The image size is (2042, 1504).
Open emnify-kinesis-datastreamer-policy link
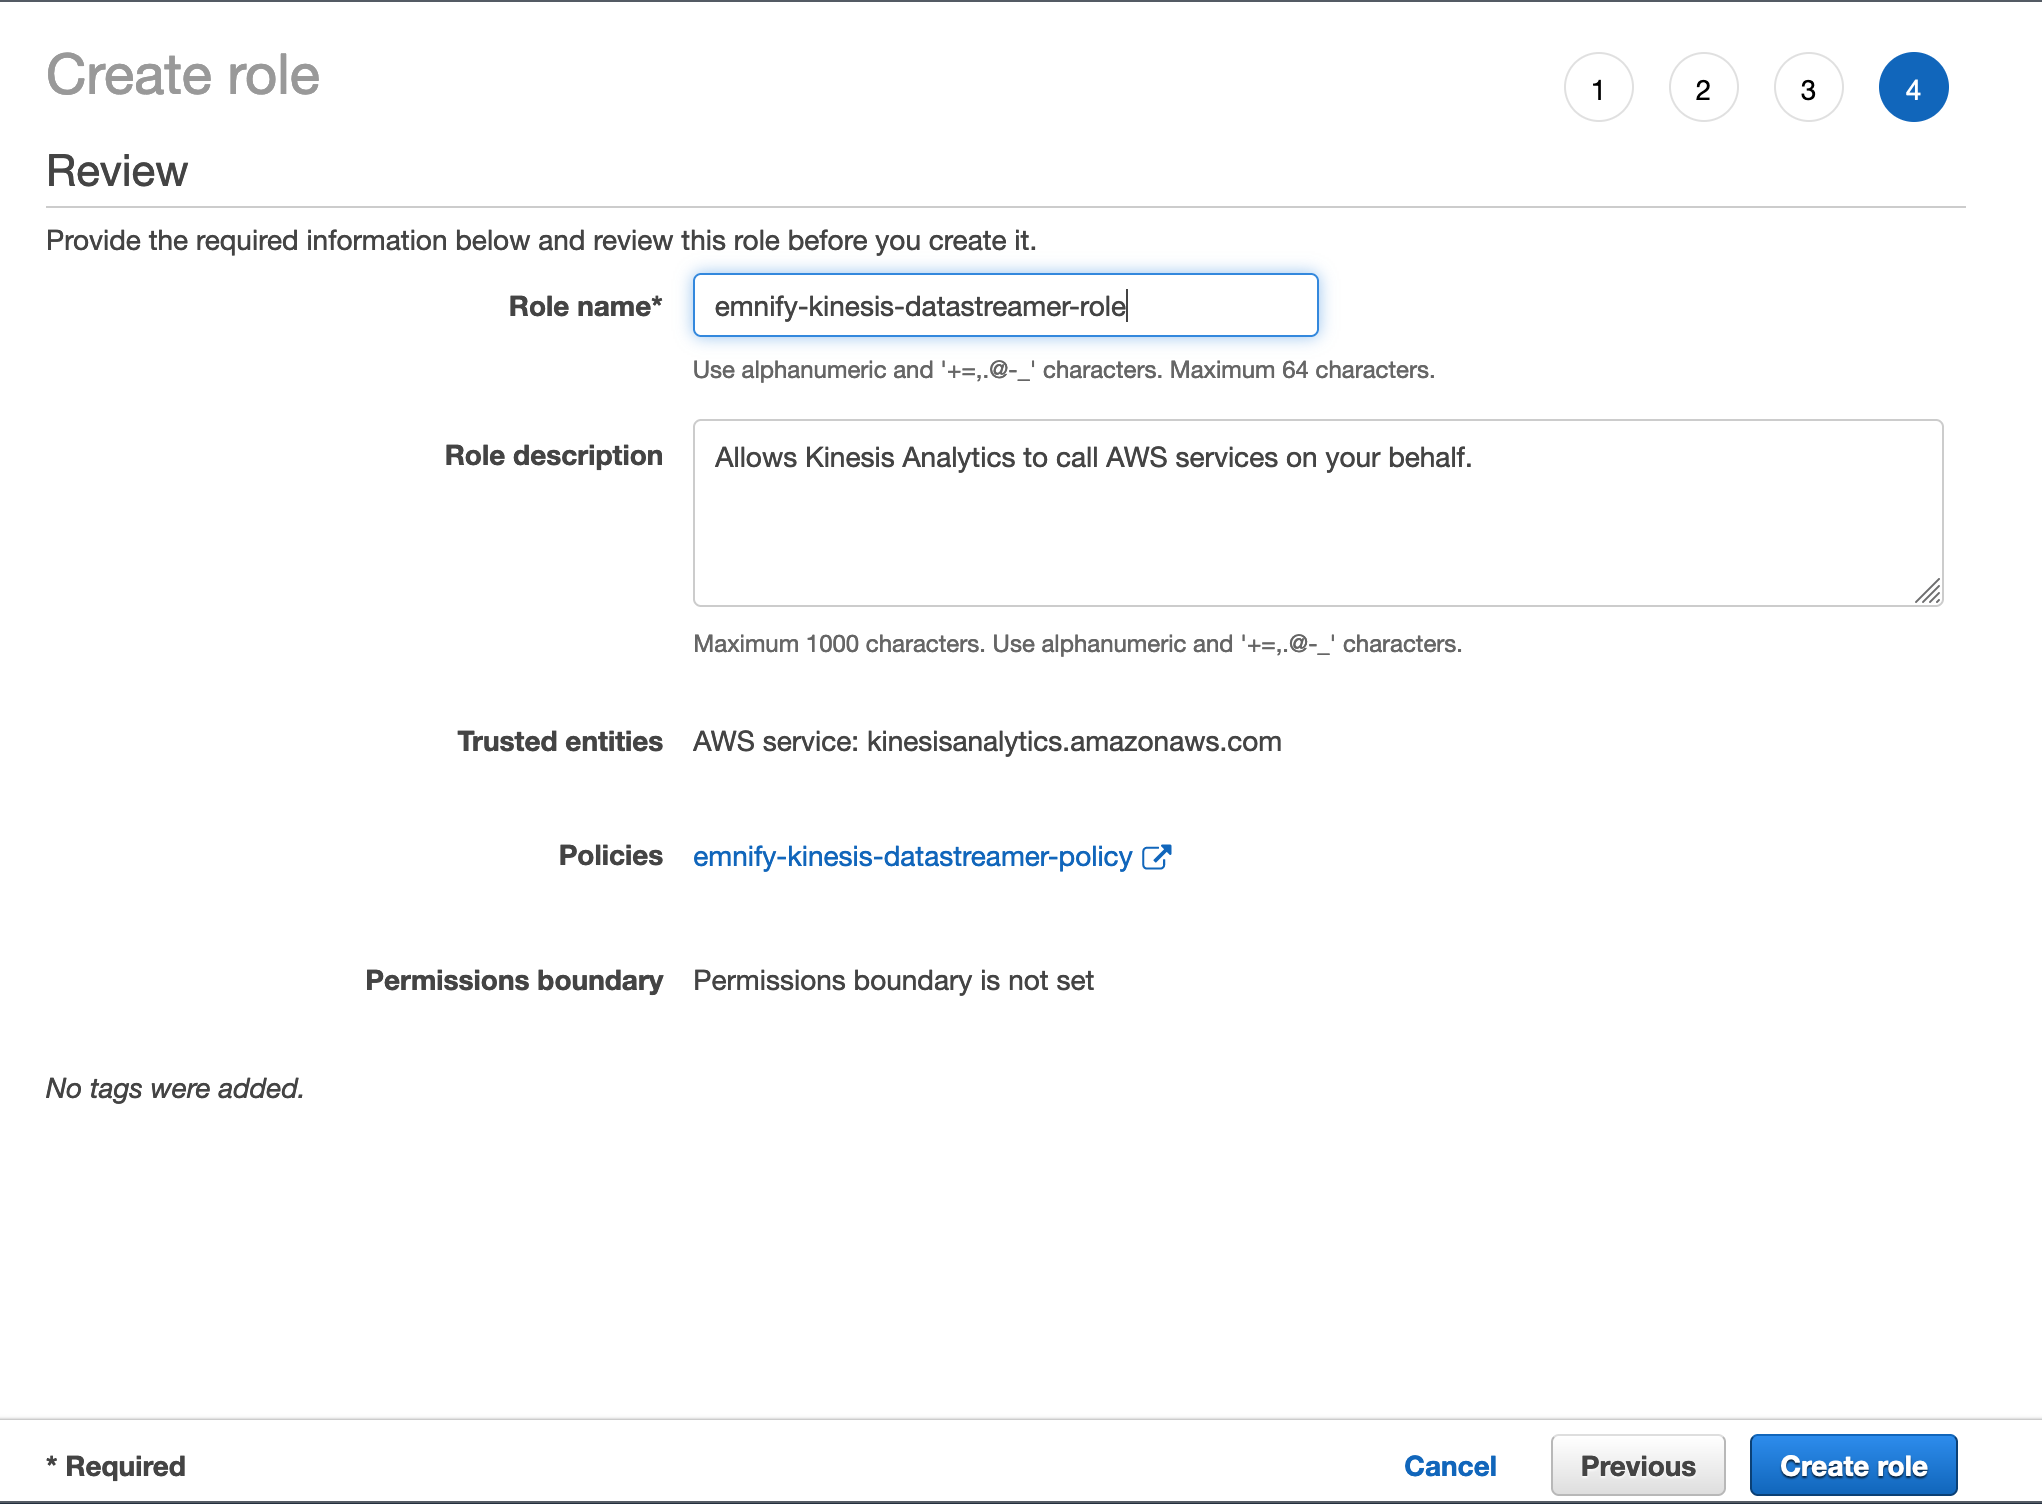(x=912, y=857)
